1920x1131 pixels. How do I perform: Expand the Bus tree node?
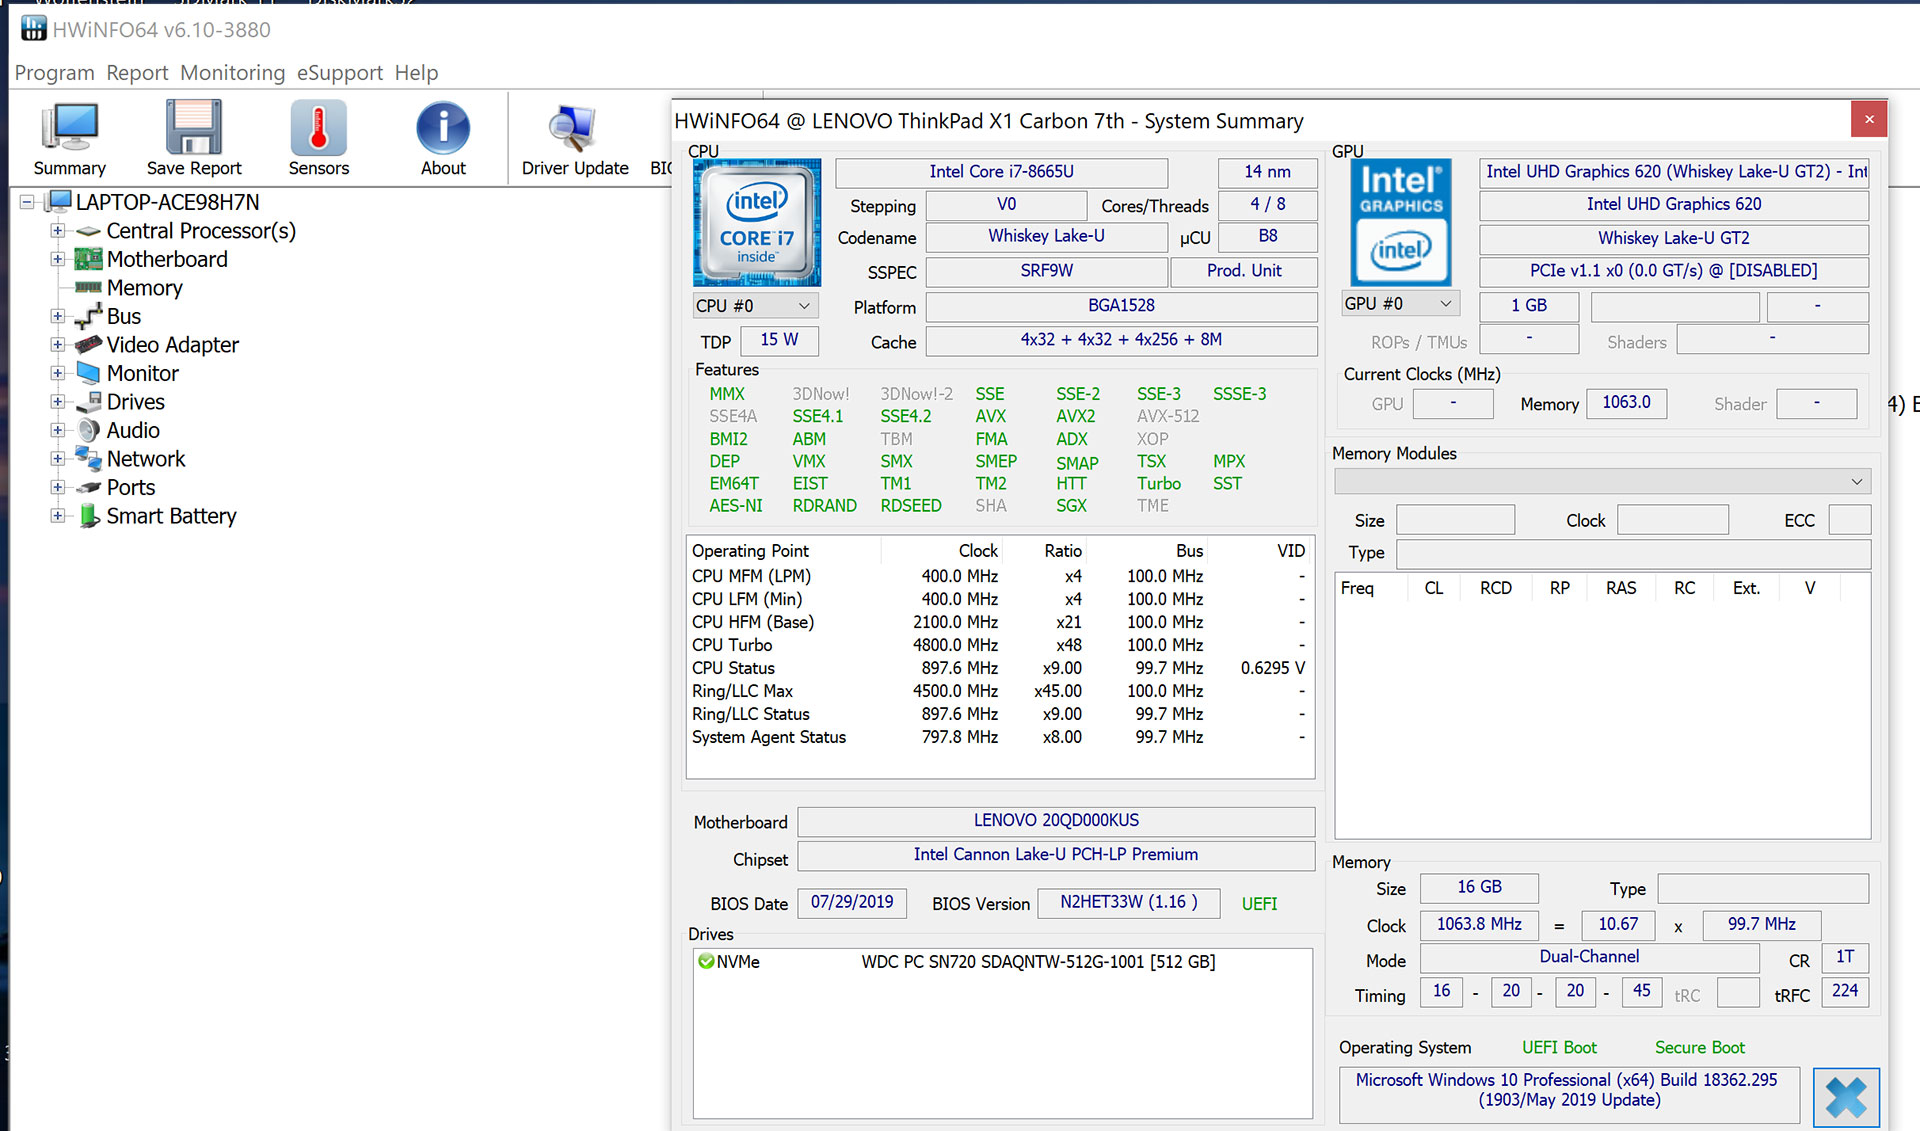point(58,316)
